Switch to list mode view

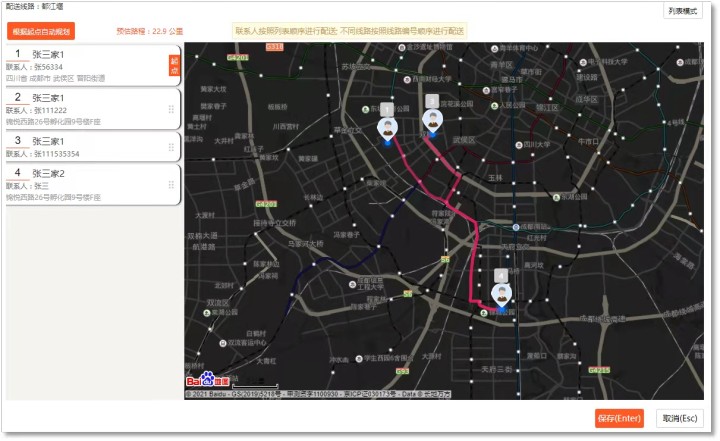(x=683, y=11)
